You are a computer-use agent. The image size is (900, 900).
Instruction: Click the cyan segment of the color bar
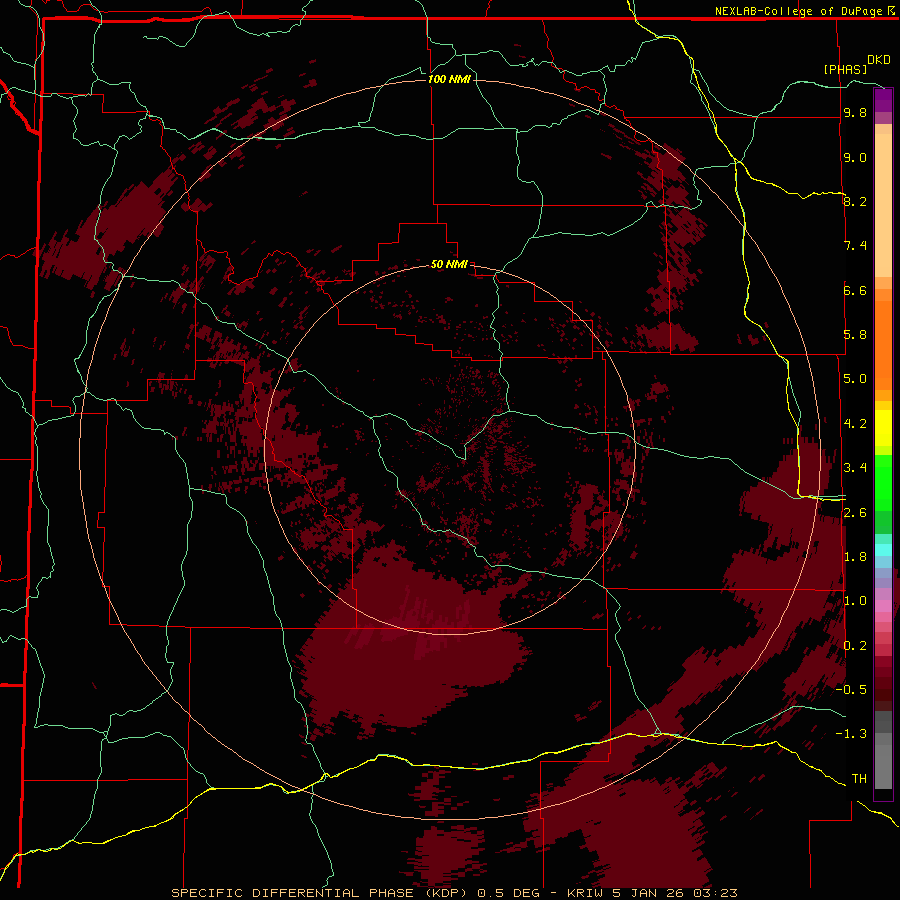[883, 550]
